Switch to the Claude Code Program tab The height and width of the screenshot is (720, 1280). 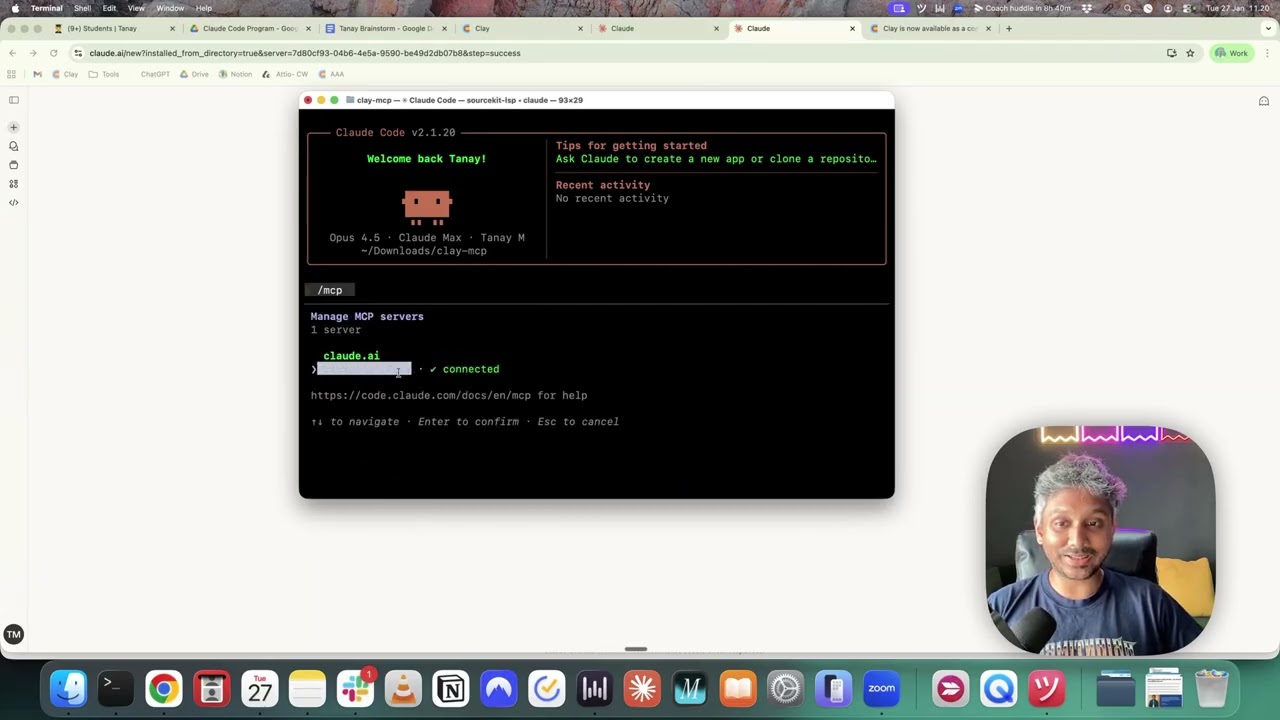pyautogui.click(x=250, y=28)
